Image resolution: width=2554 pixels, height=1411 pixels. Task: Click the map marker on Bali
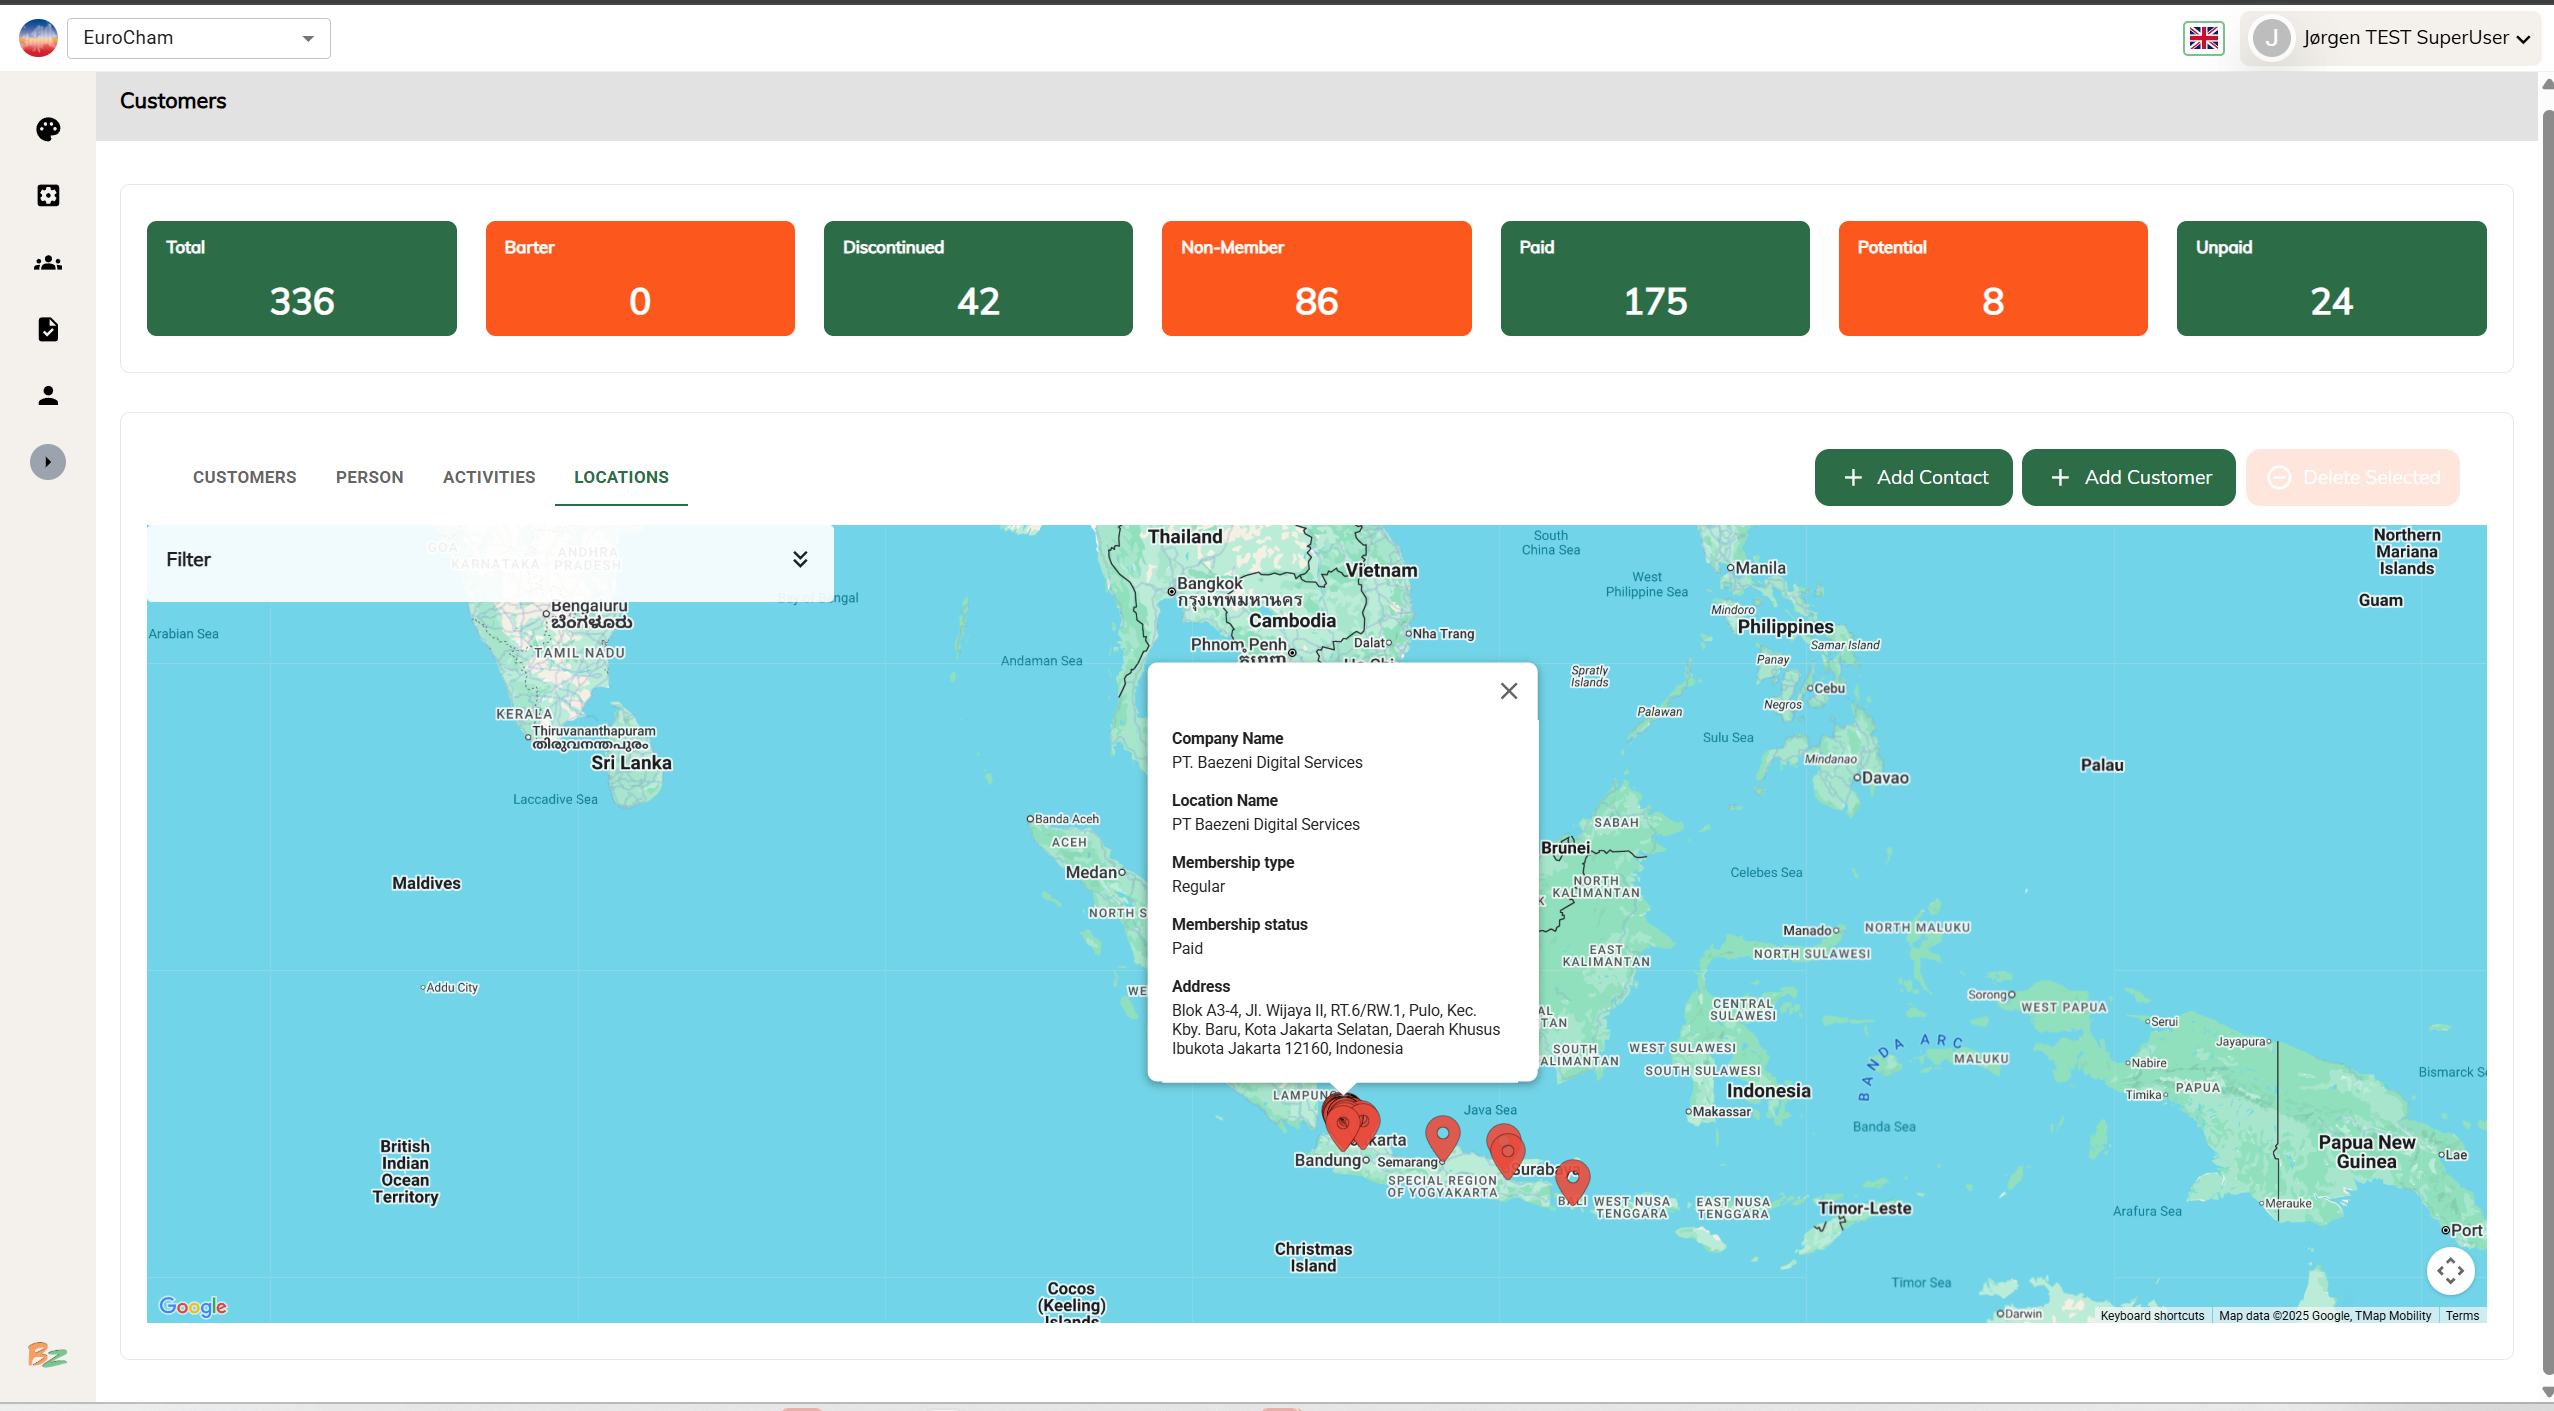click(x=1573, y=1181)
